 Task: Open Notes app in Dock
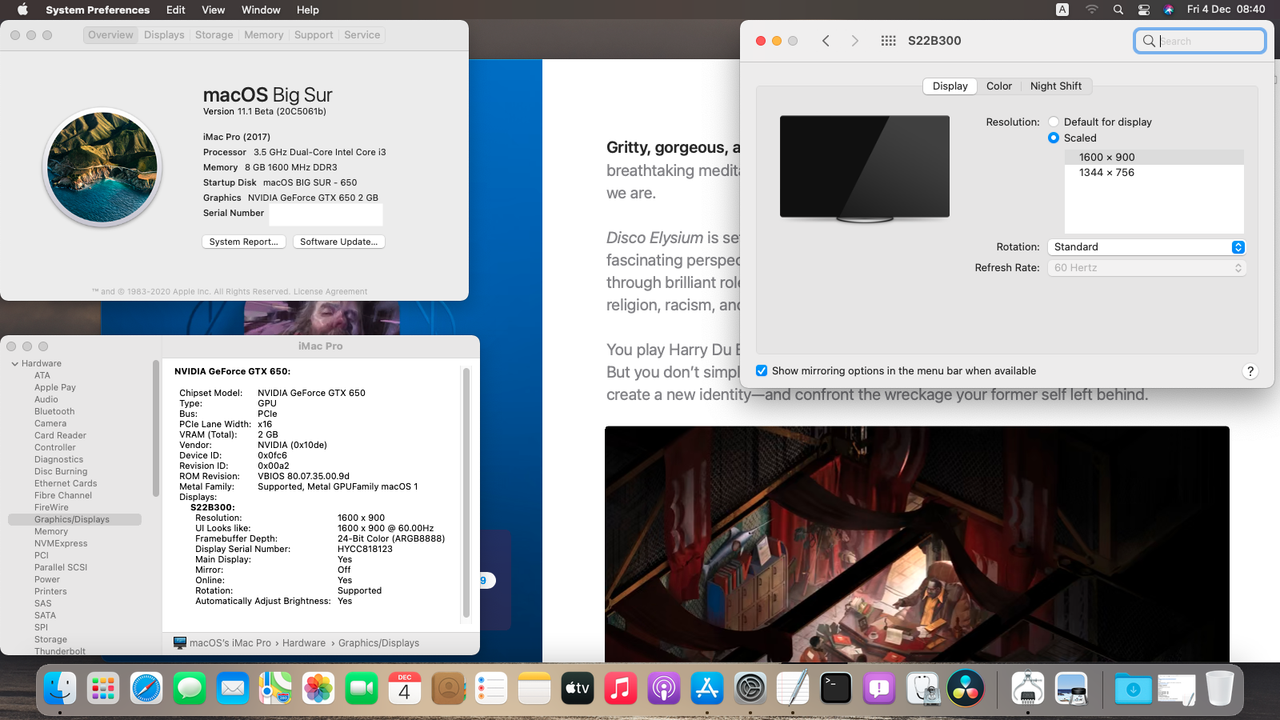click(534, 688)
